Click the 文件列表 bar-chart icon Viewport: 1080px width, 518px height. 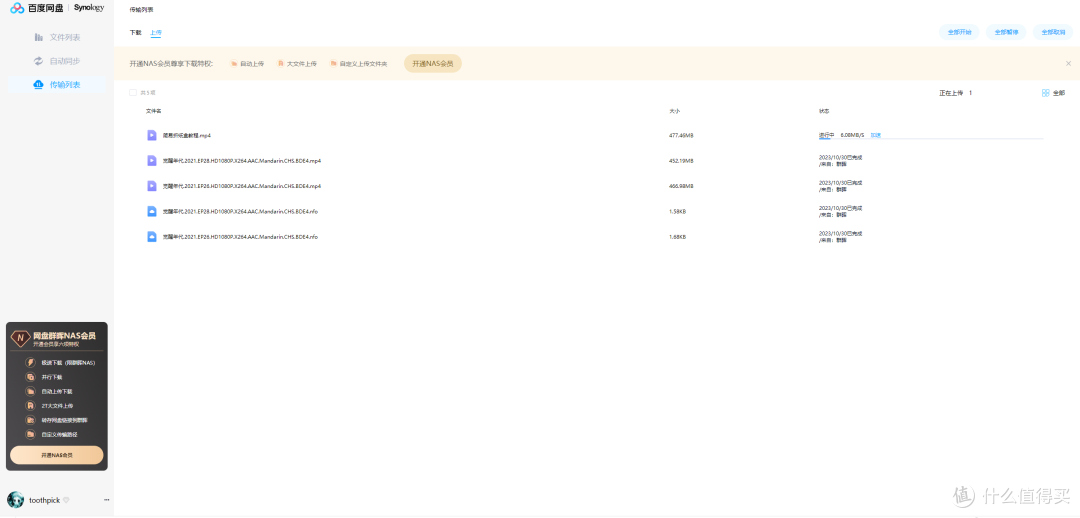coord(39,37)
